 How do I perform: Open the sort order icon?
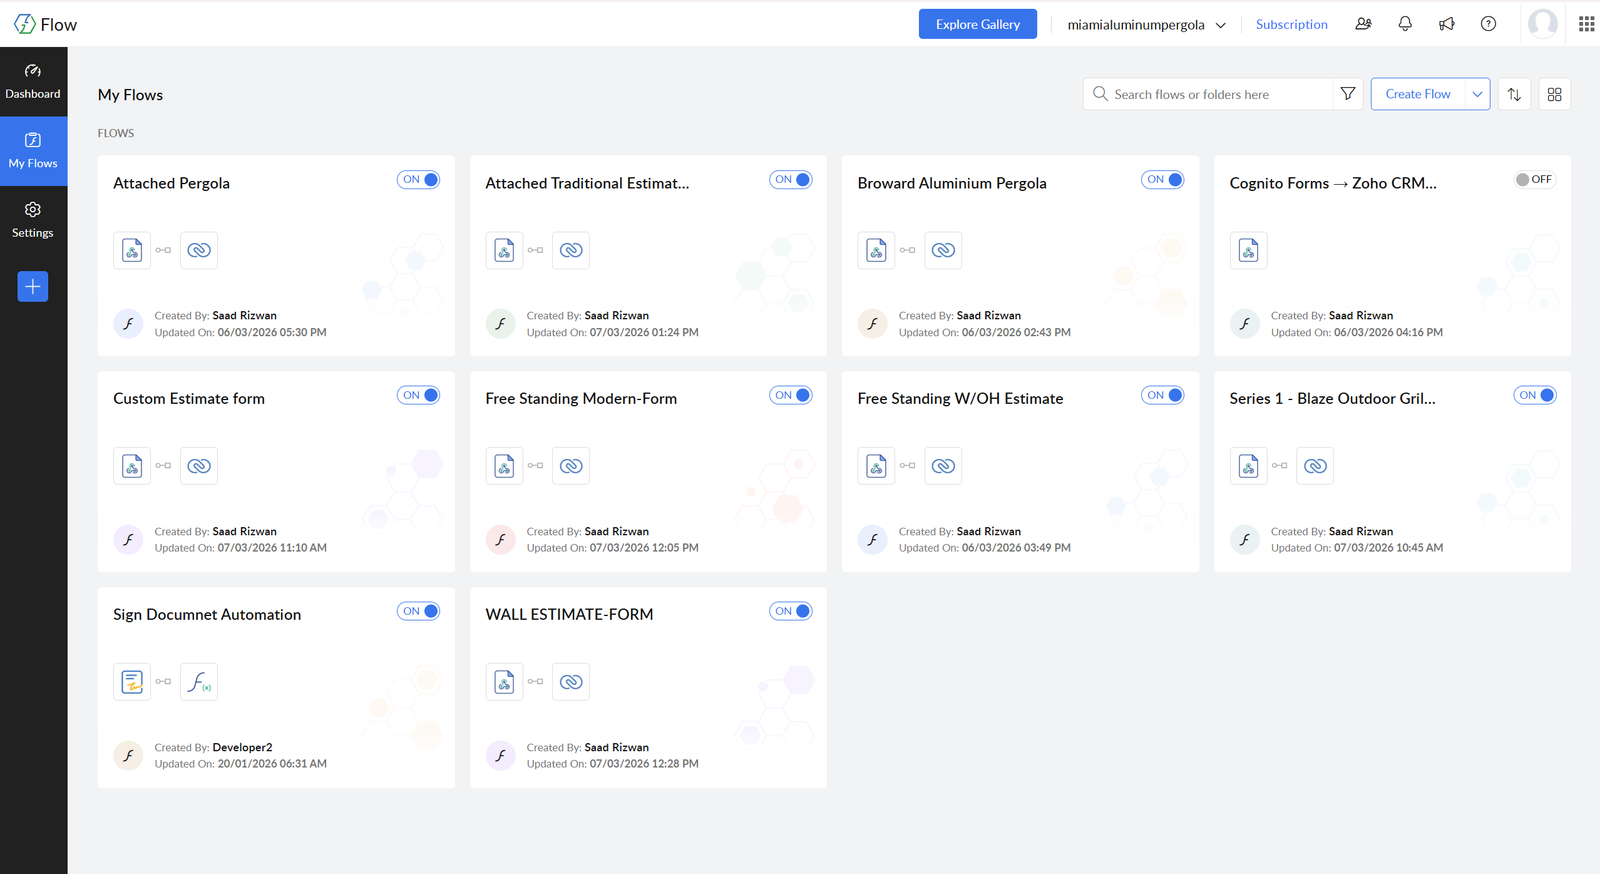(1514, 94)
